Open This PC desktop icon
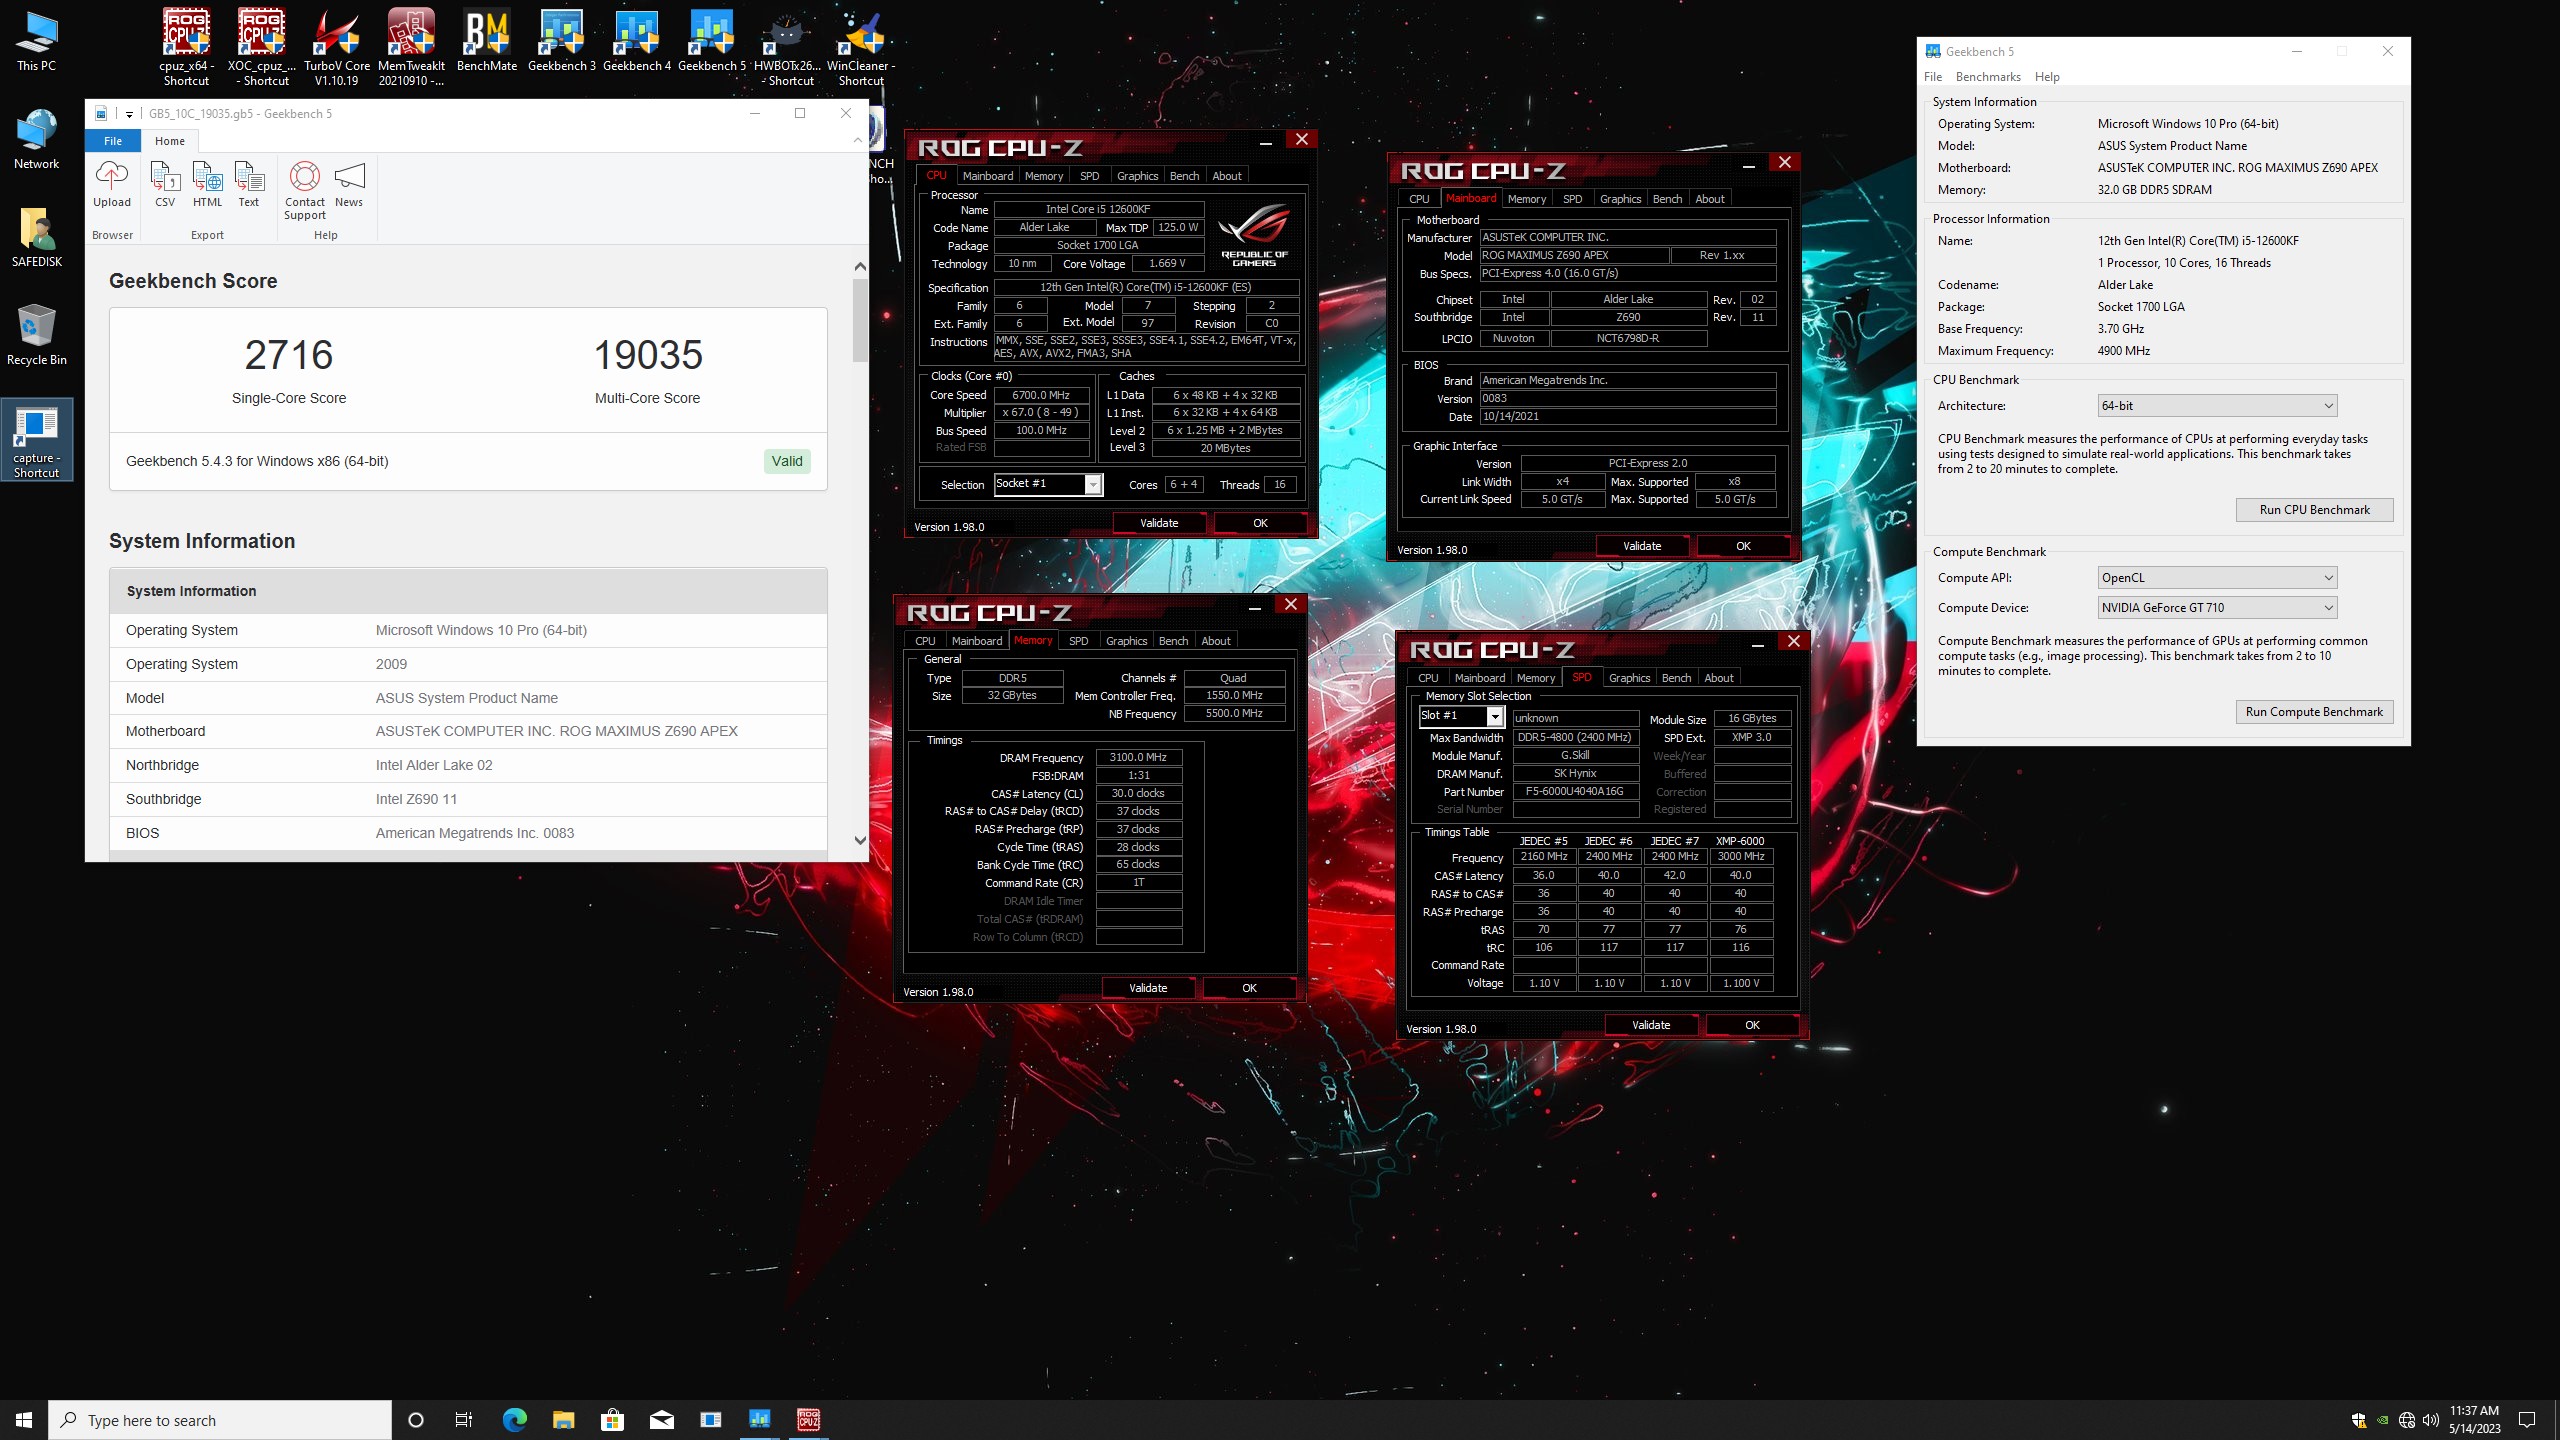Viewport: 2560px width, 1440px height. (36, 41)
